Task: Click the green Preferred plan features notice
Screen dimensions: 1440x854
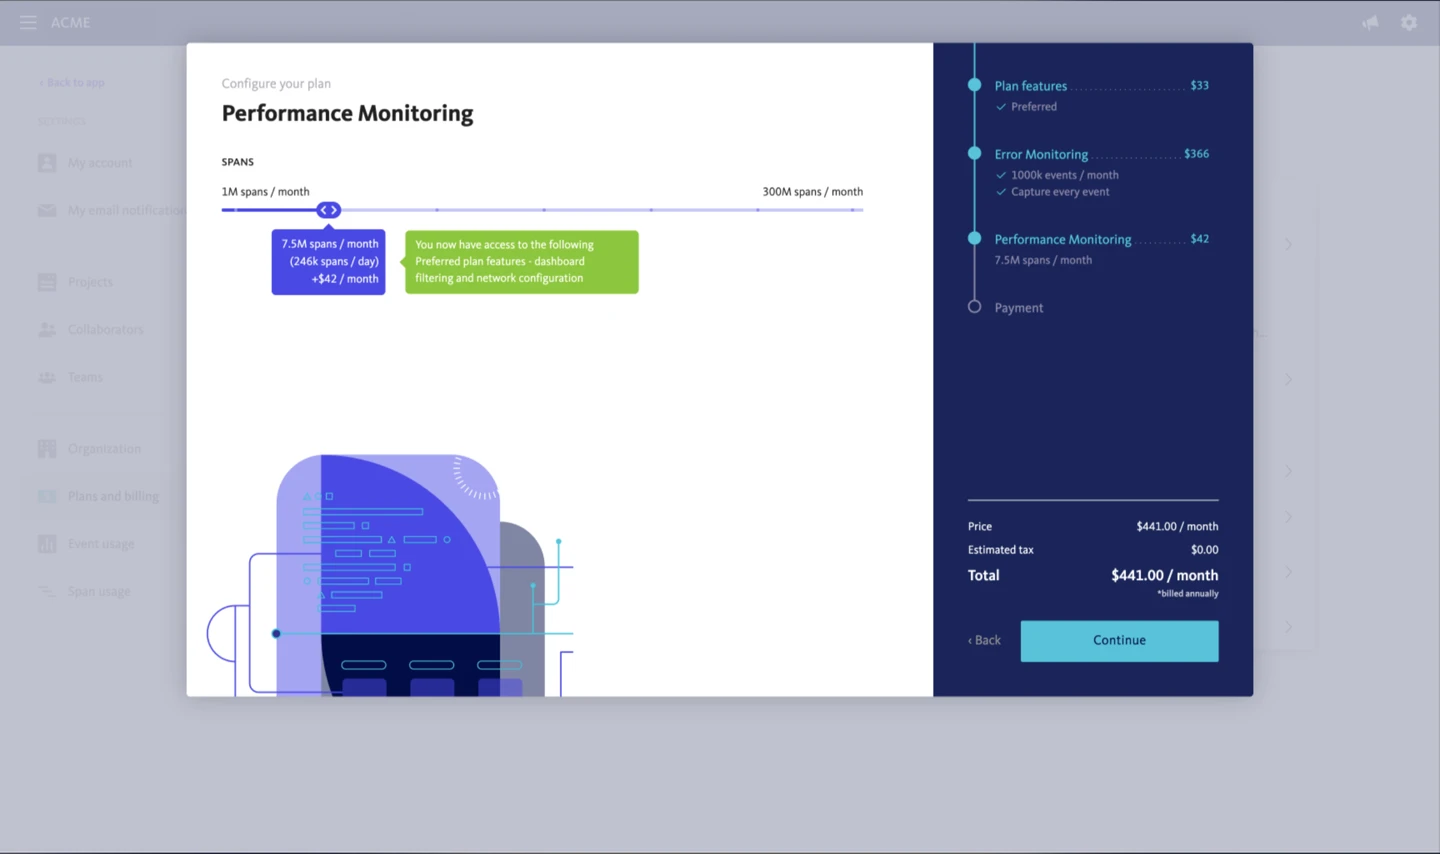Action: [x=521, y=262]
